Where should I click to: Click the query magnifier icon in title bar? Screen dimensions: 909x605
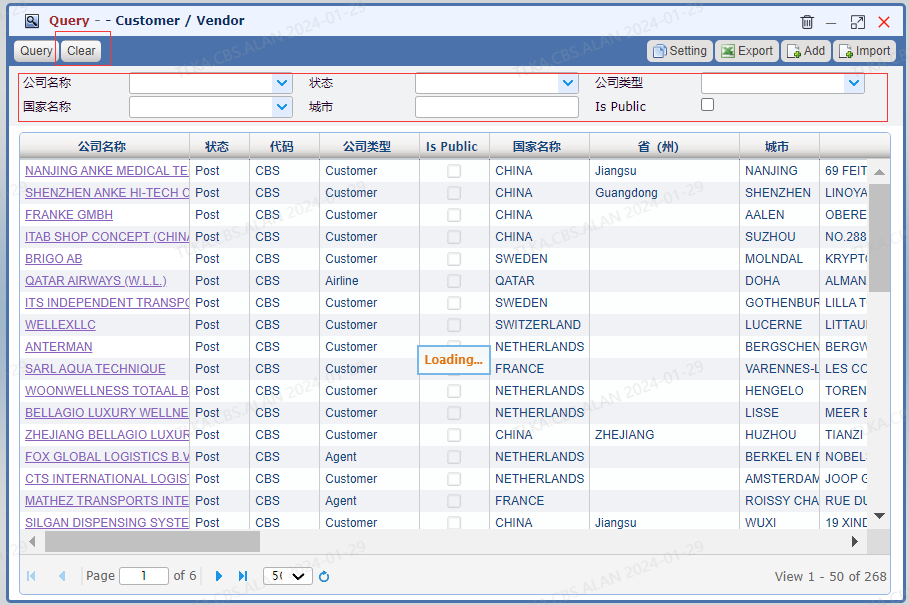tap(32, 21)
